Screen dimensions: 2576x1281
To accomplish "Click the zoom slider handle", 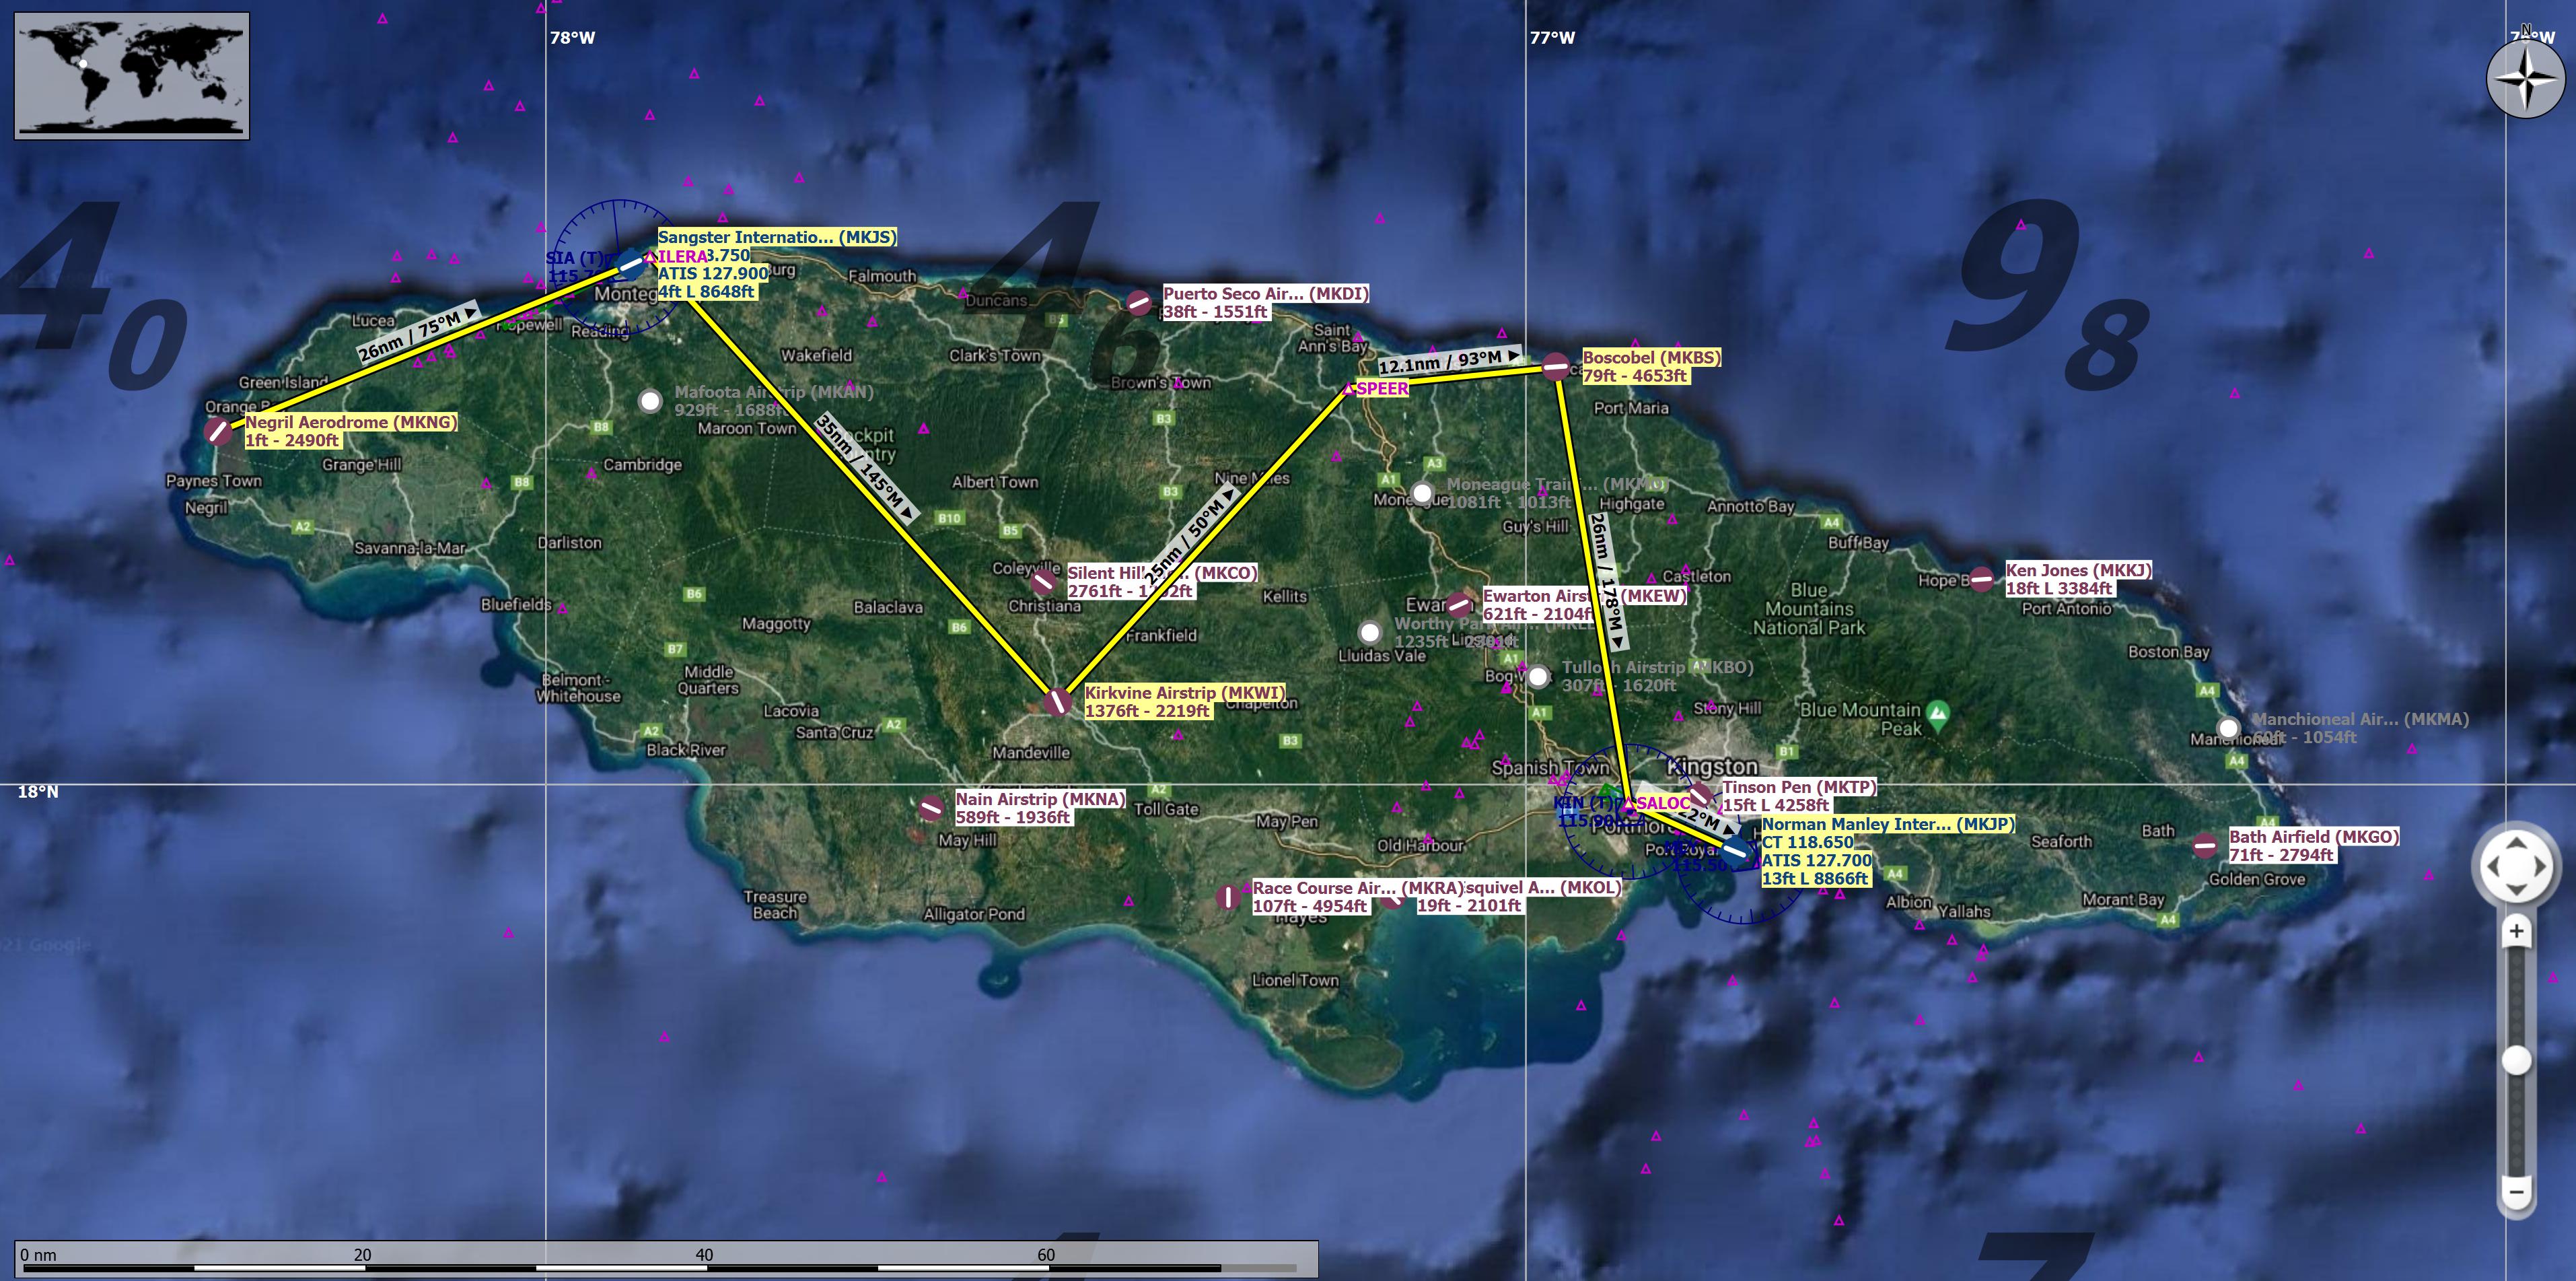I will 2516,1060.
